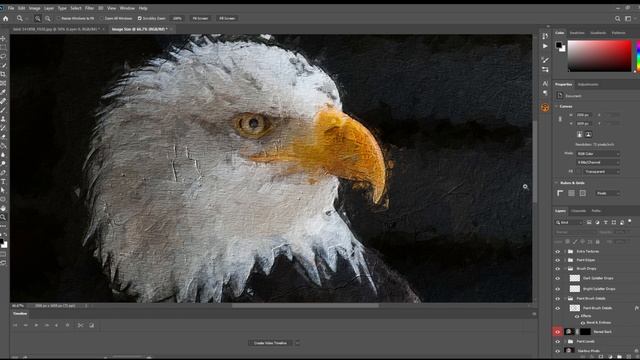Collapse the Rulers & Grids section

pos(556,183)
